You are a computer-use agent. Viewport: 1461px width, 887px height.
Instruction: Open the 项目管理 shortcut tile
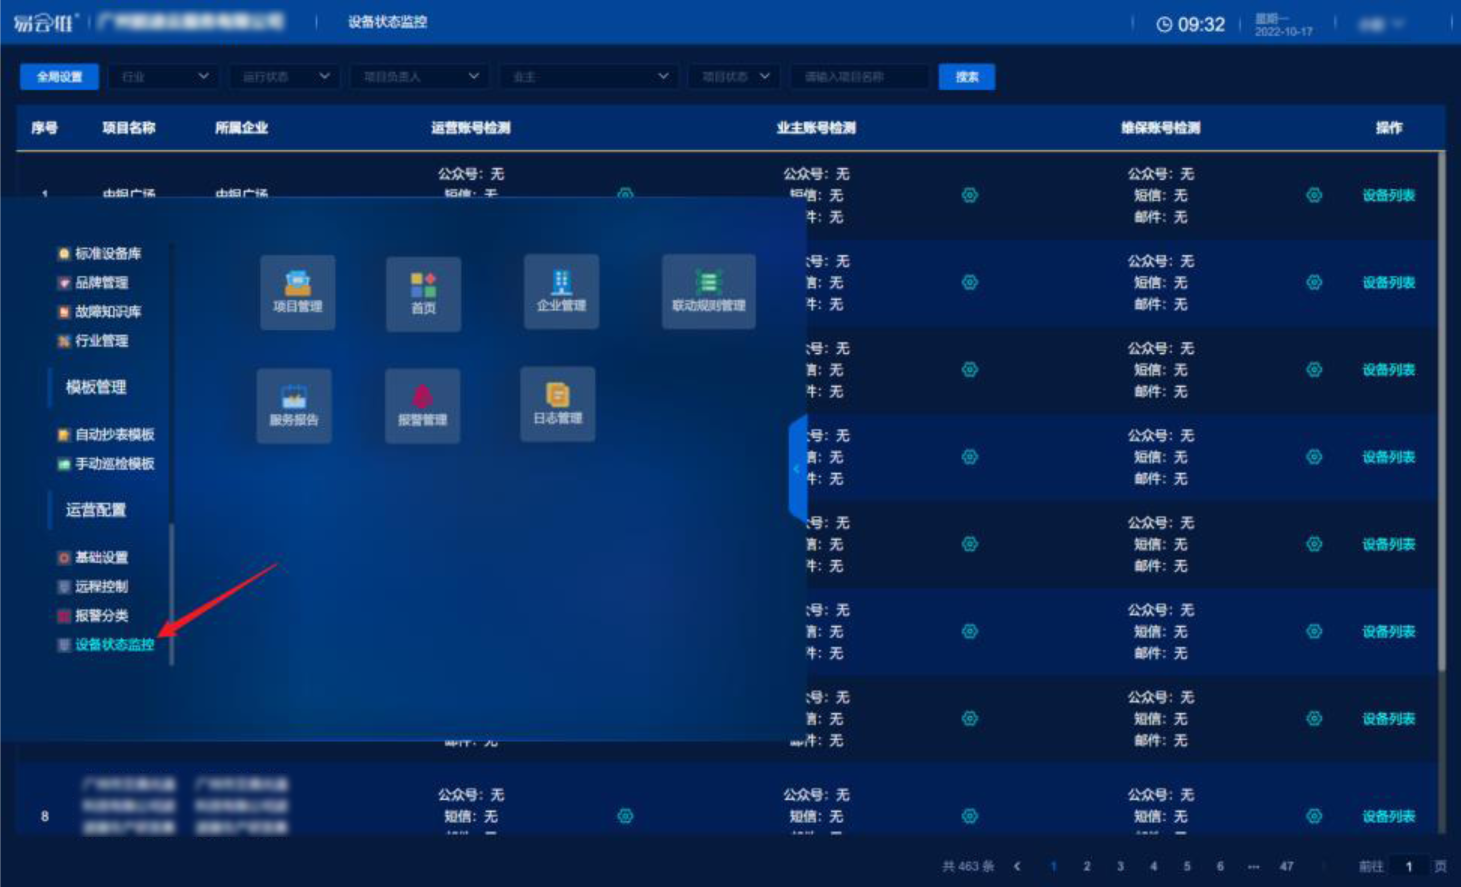pyautogui.click(x=297, y=291)
